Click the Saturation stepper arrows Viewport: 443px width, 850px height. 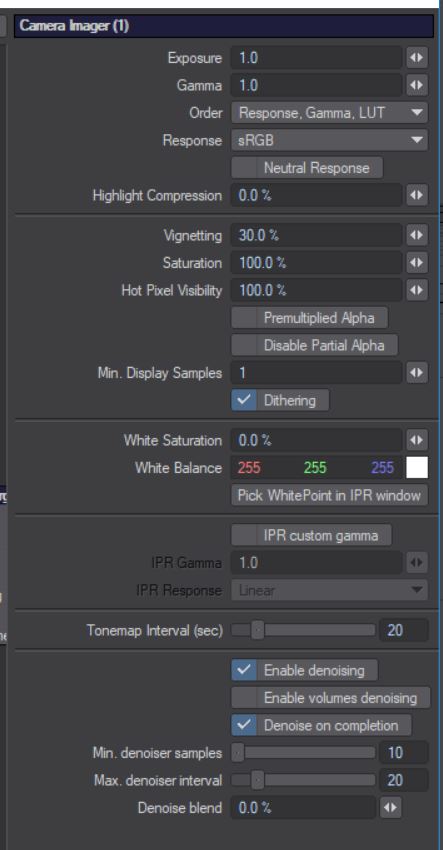(x=416, y=263)
